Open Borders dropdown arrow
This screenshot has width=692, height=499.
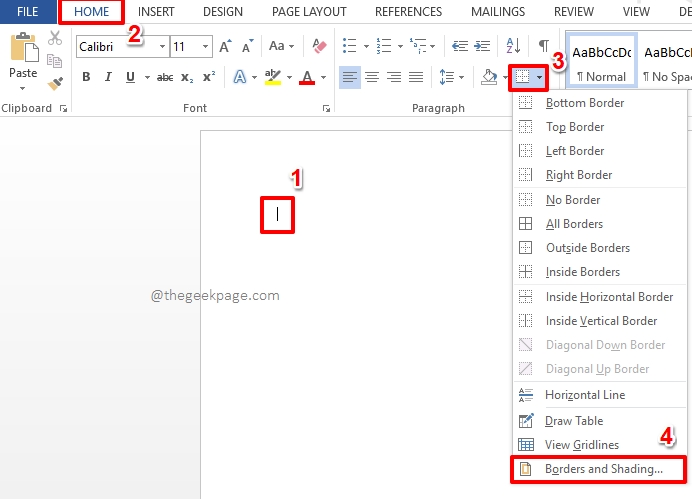point(539,78)
